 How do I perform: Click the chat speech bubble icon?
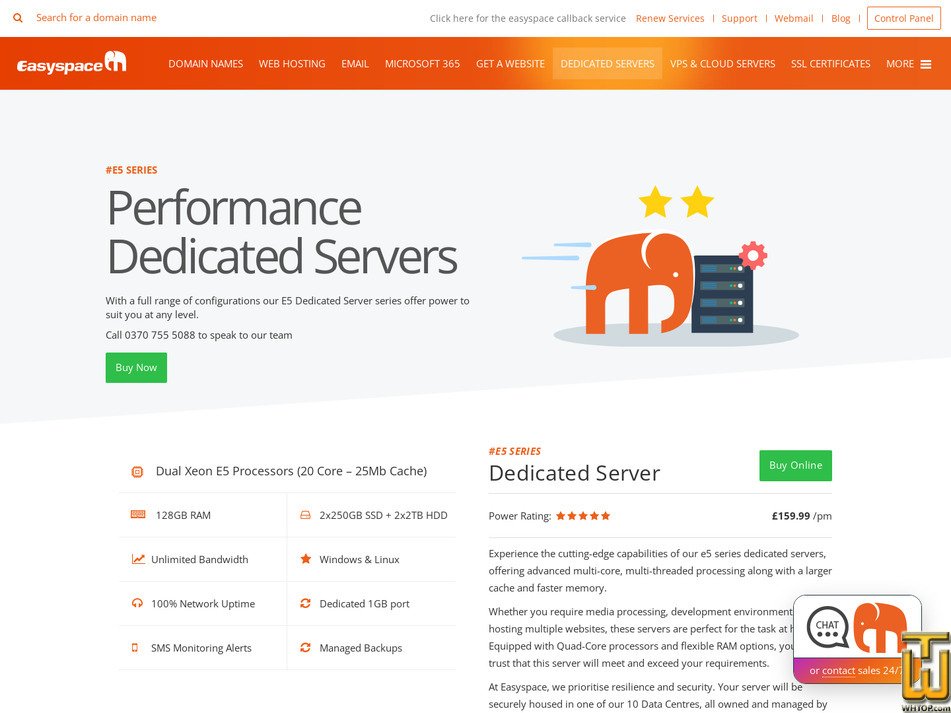(x=828, y=627)
